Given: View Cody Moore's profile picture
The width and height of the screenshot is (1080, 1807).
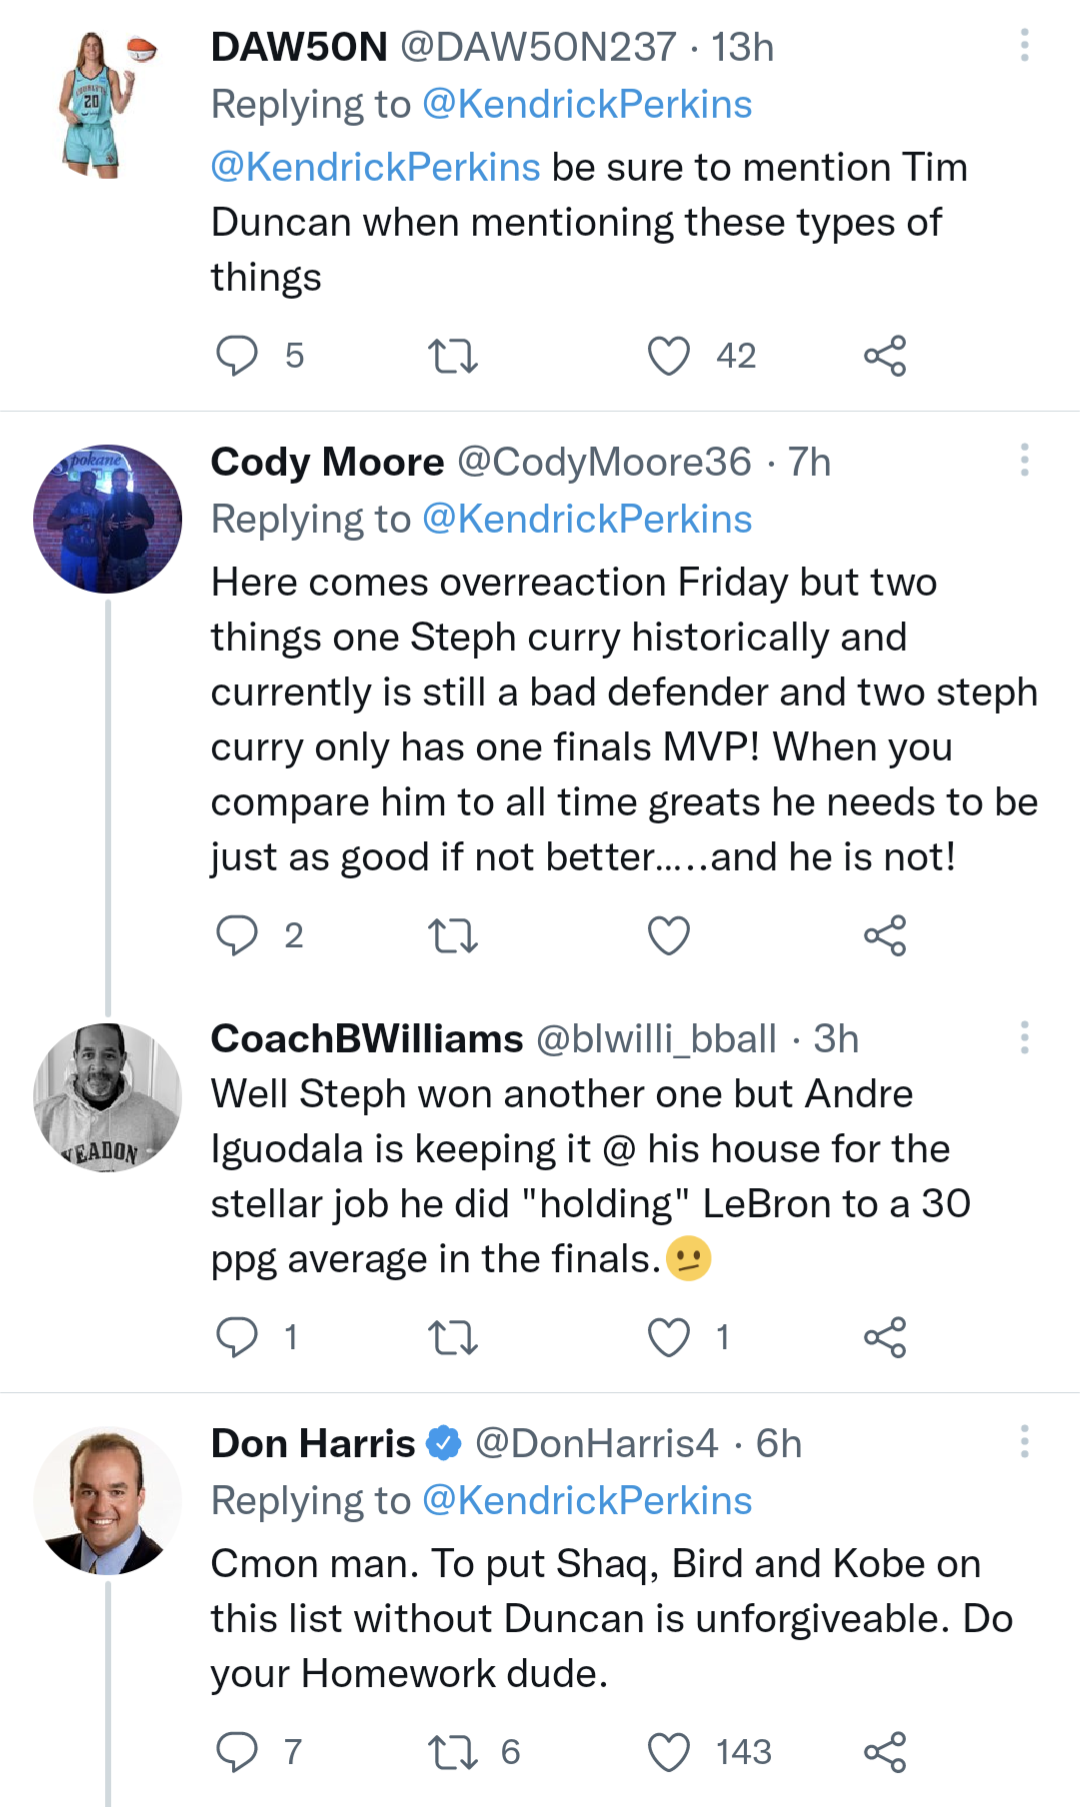Looking at the screenshot, I should click(108, 519).
